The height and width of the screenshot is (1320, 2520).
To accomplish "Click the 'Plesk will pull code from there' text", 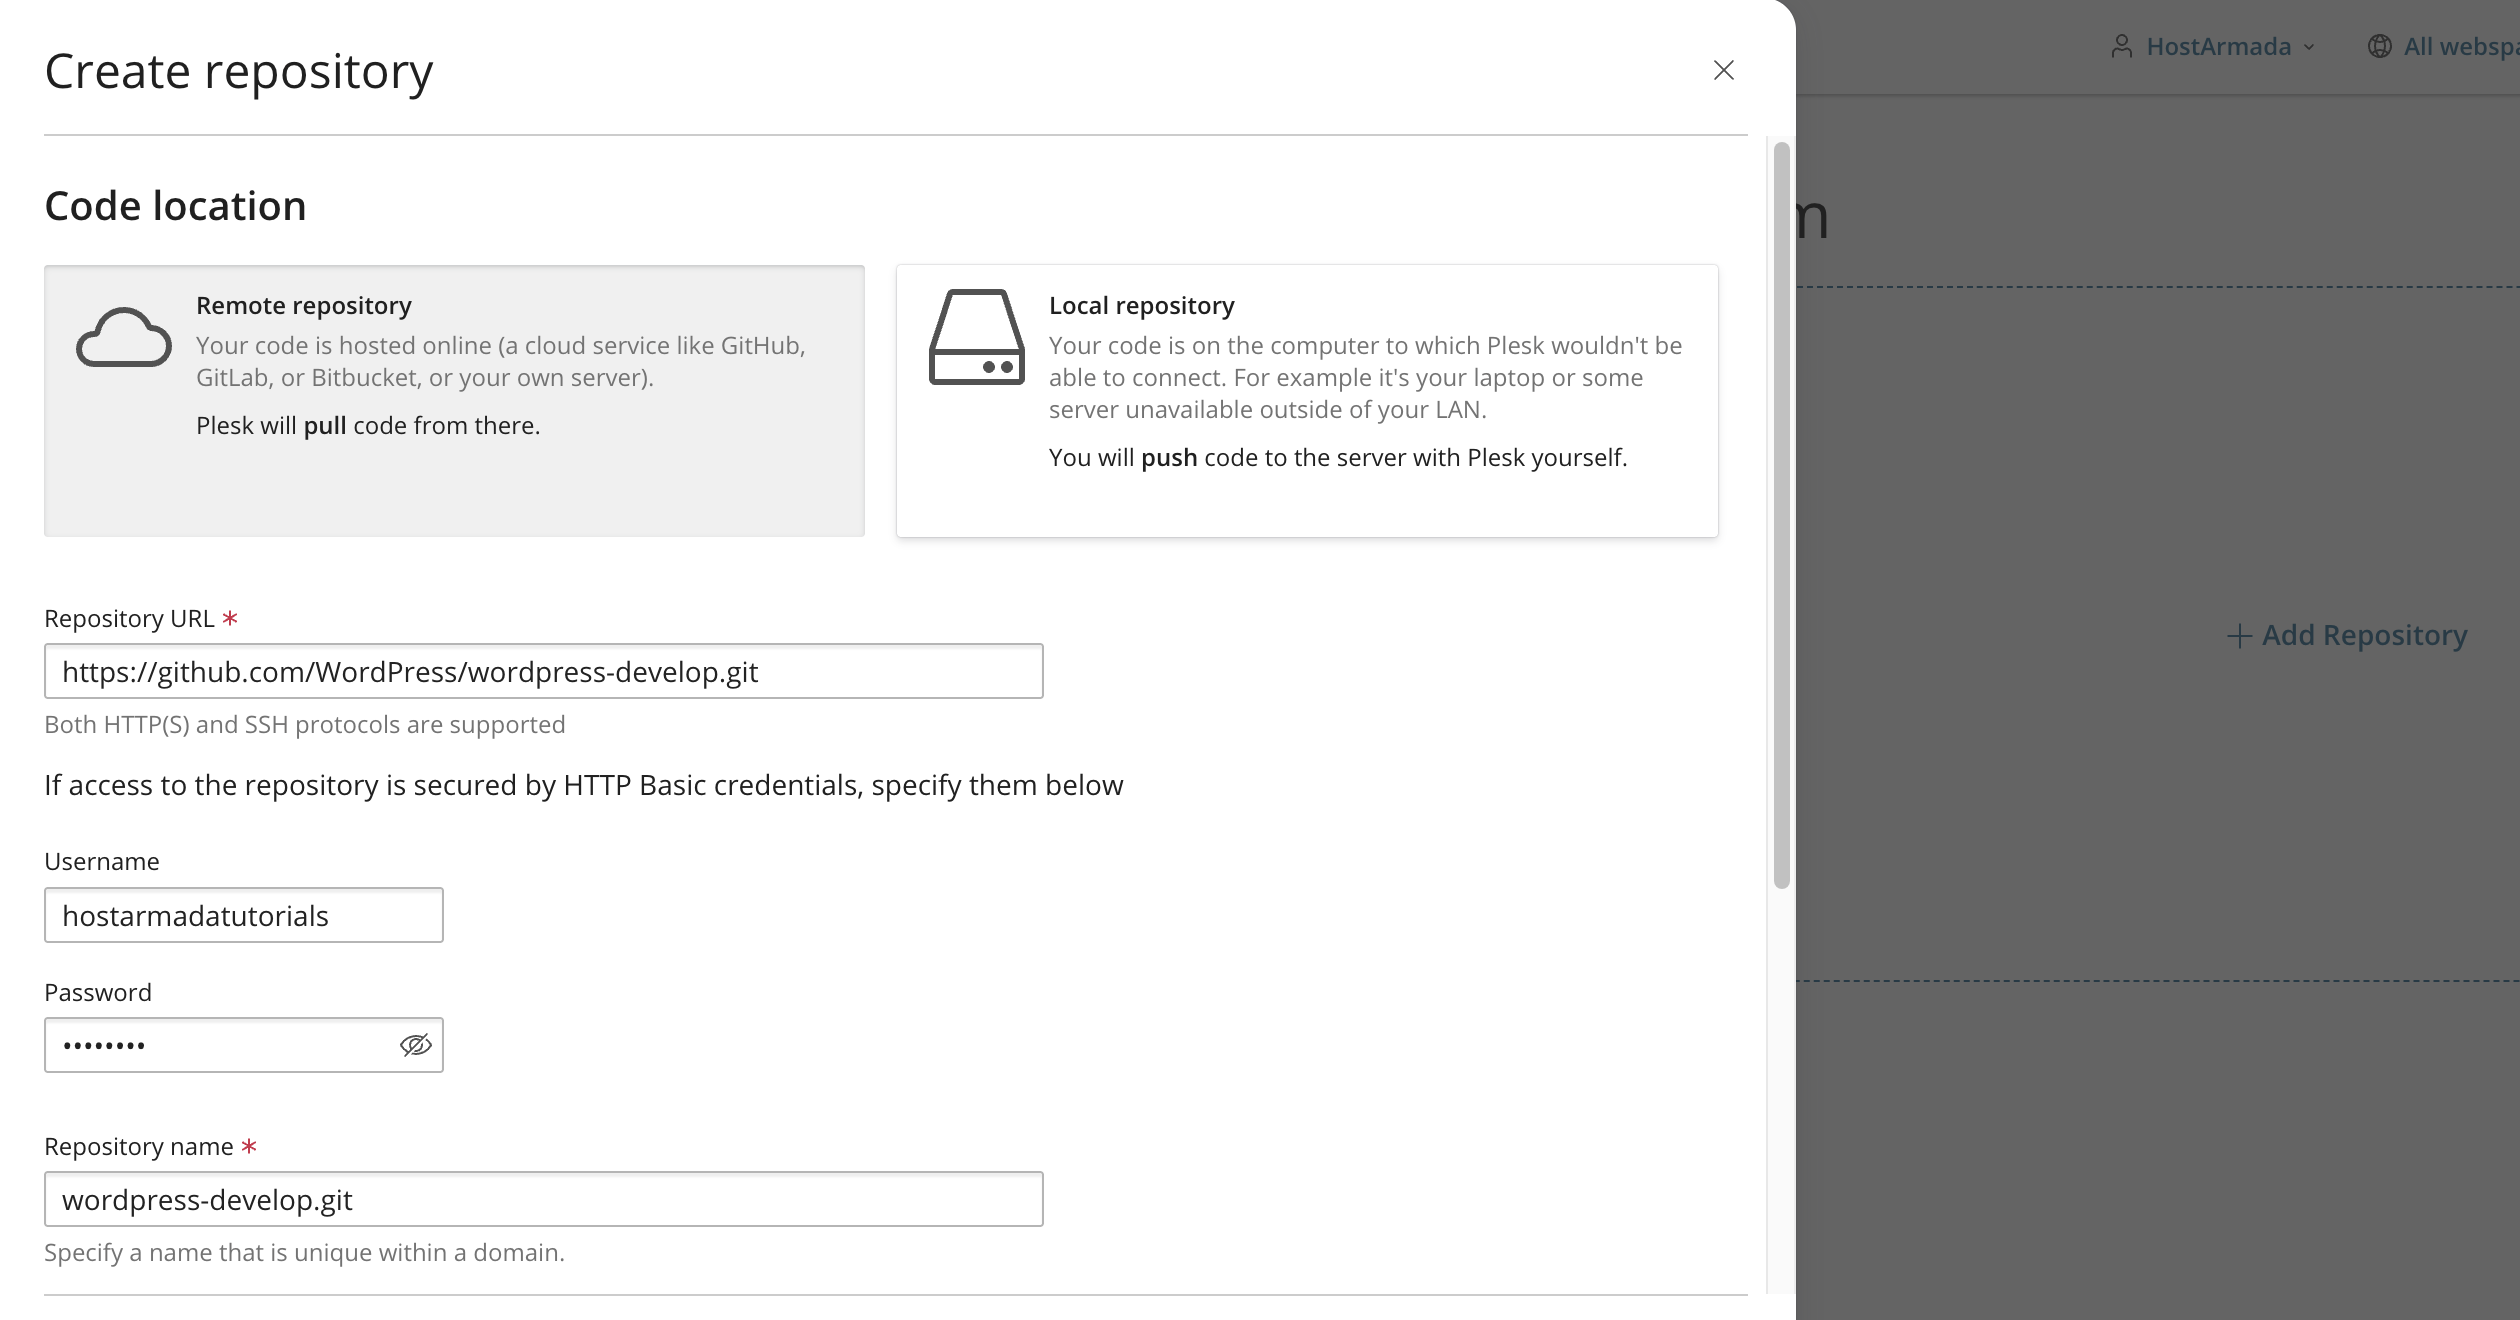I will click(368, 425).
